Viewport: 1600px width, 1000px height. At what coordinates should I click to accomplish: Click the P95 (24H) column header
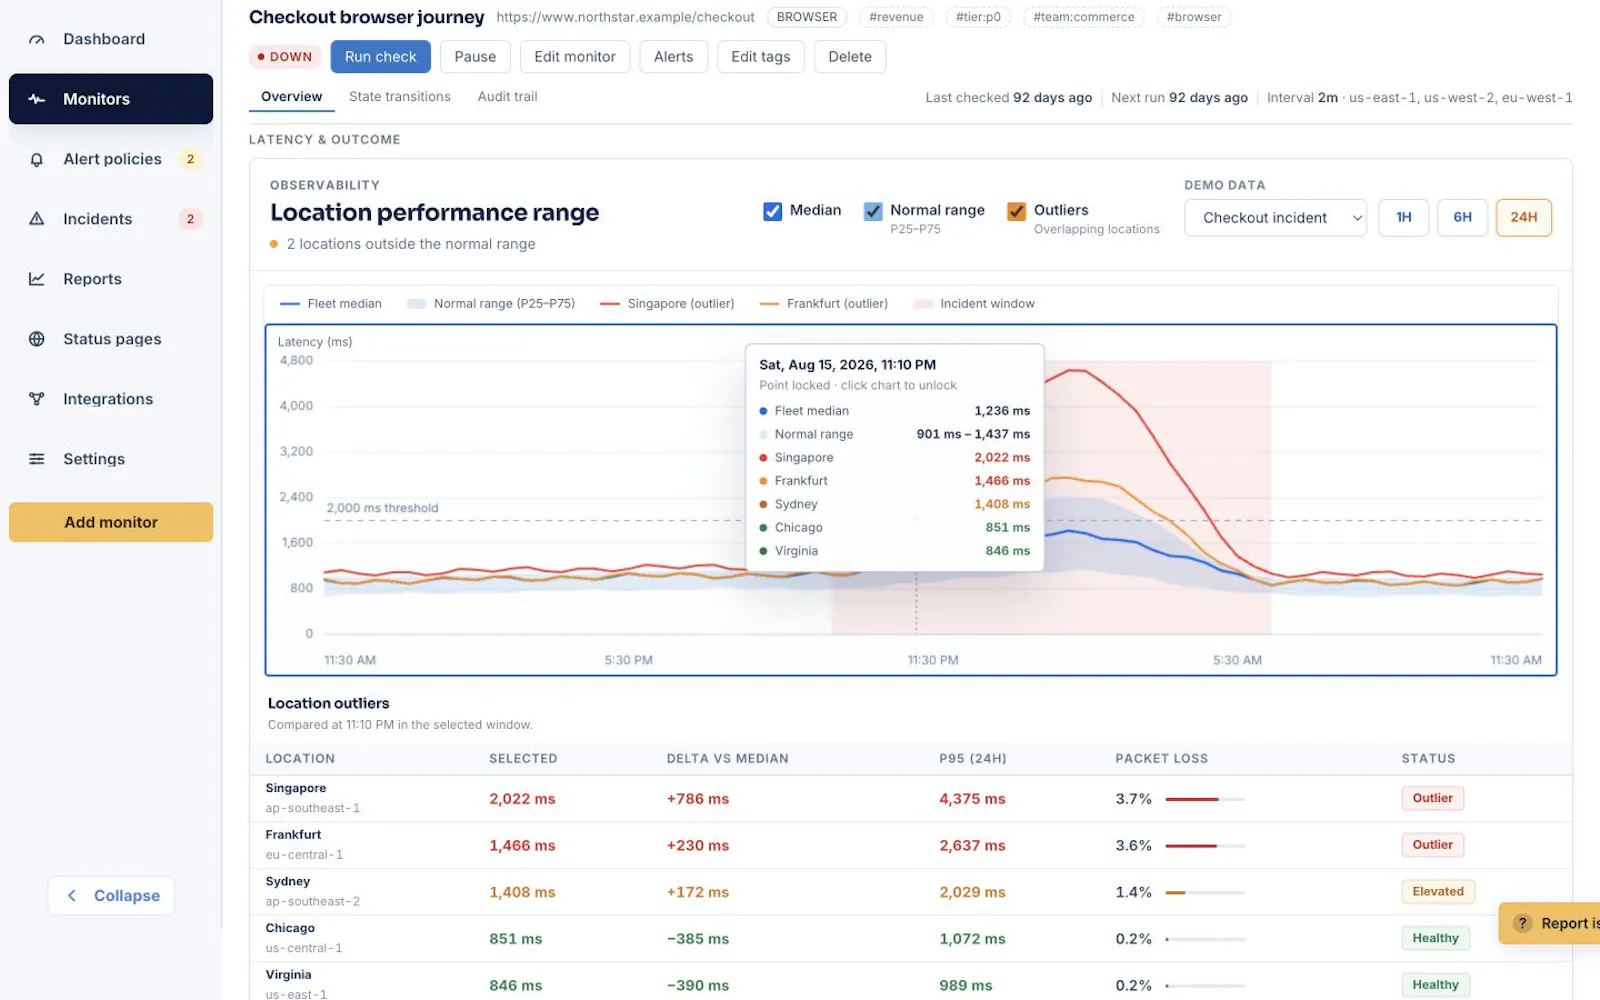pos(973,759)
